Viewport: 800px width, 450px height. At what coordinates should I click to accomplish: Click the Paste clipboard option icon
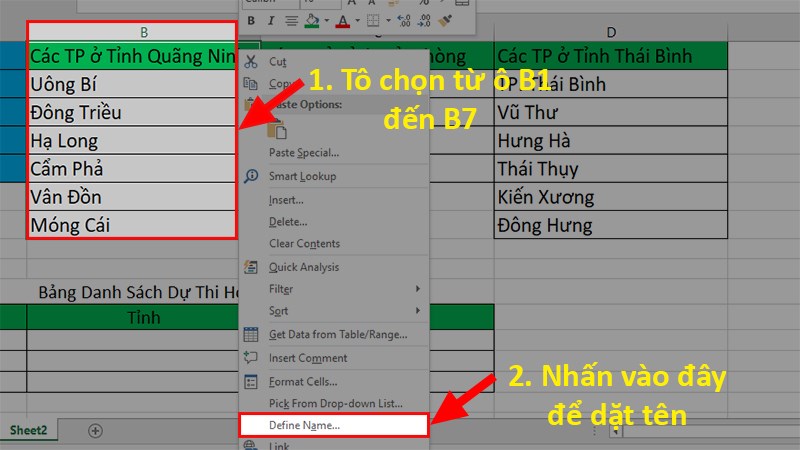coord(277,129)
